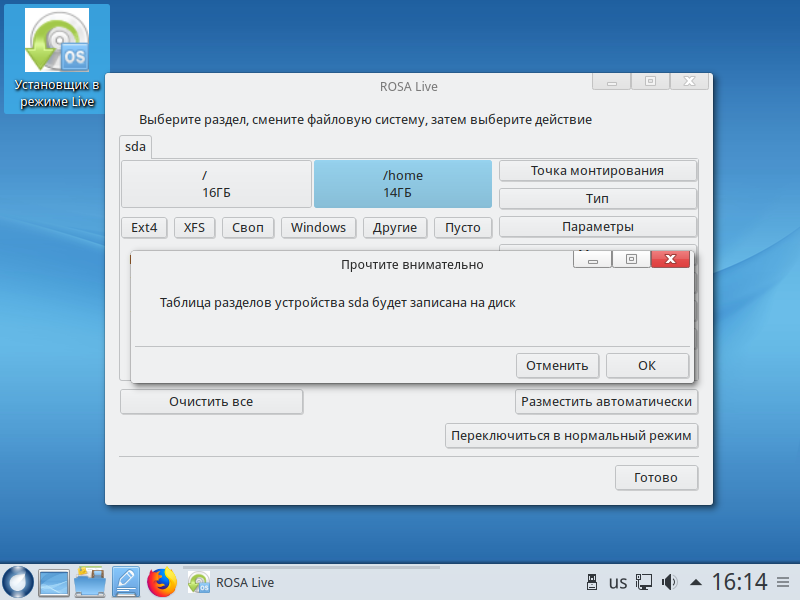Image resolution: width=800 pixels, height=600 pixels.
Task: Open the panel settings hamburger menu
Action: coord(786,582)
